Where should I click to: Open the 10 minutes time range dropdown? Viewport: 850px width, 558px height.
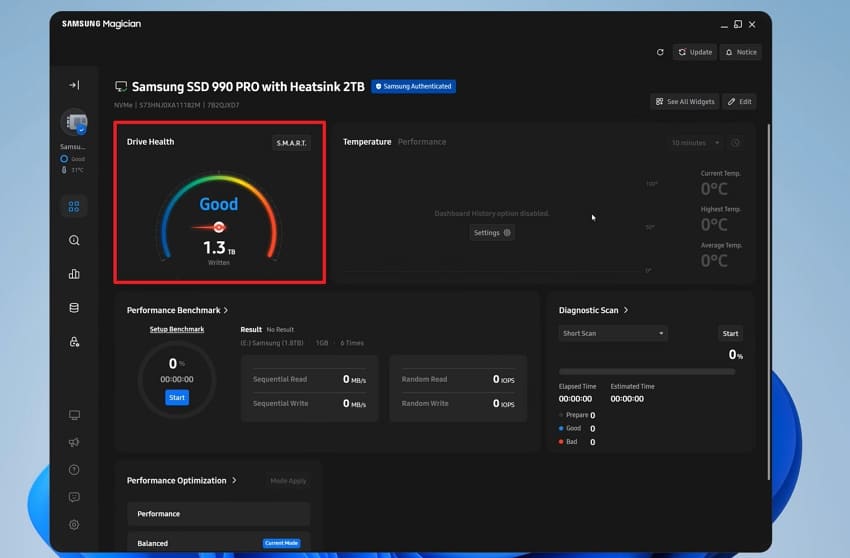click(x=696, y=143)
